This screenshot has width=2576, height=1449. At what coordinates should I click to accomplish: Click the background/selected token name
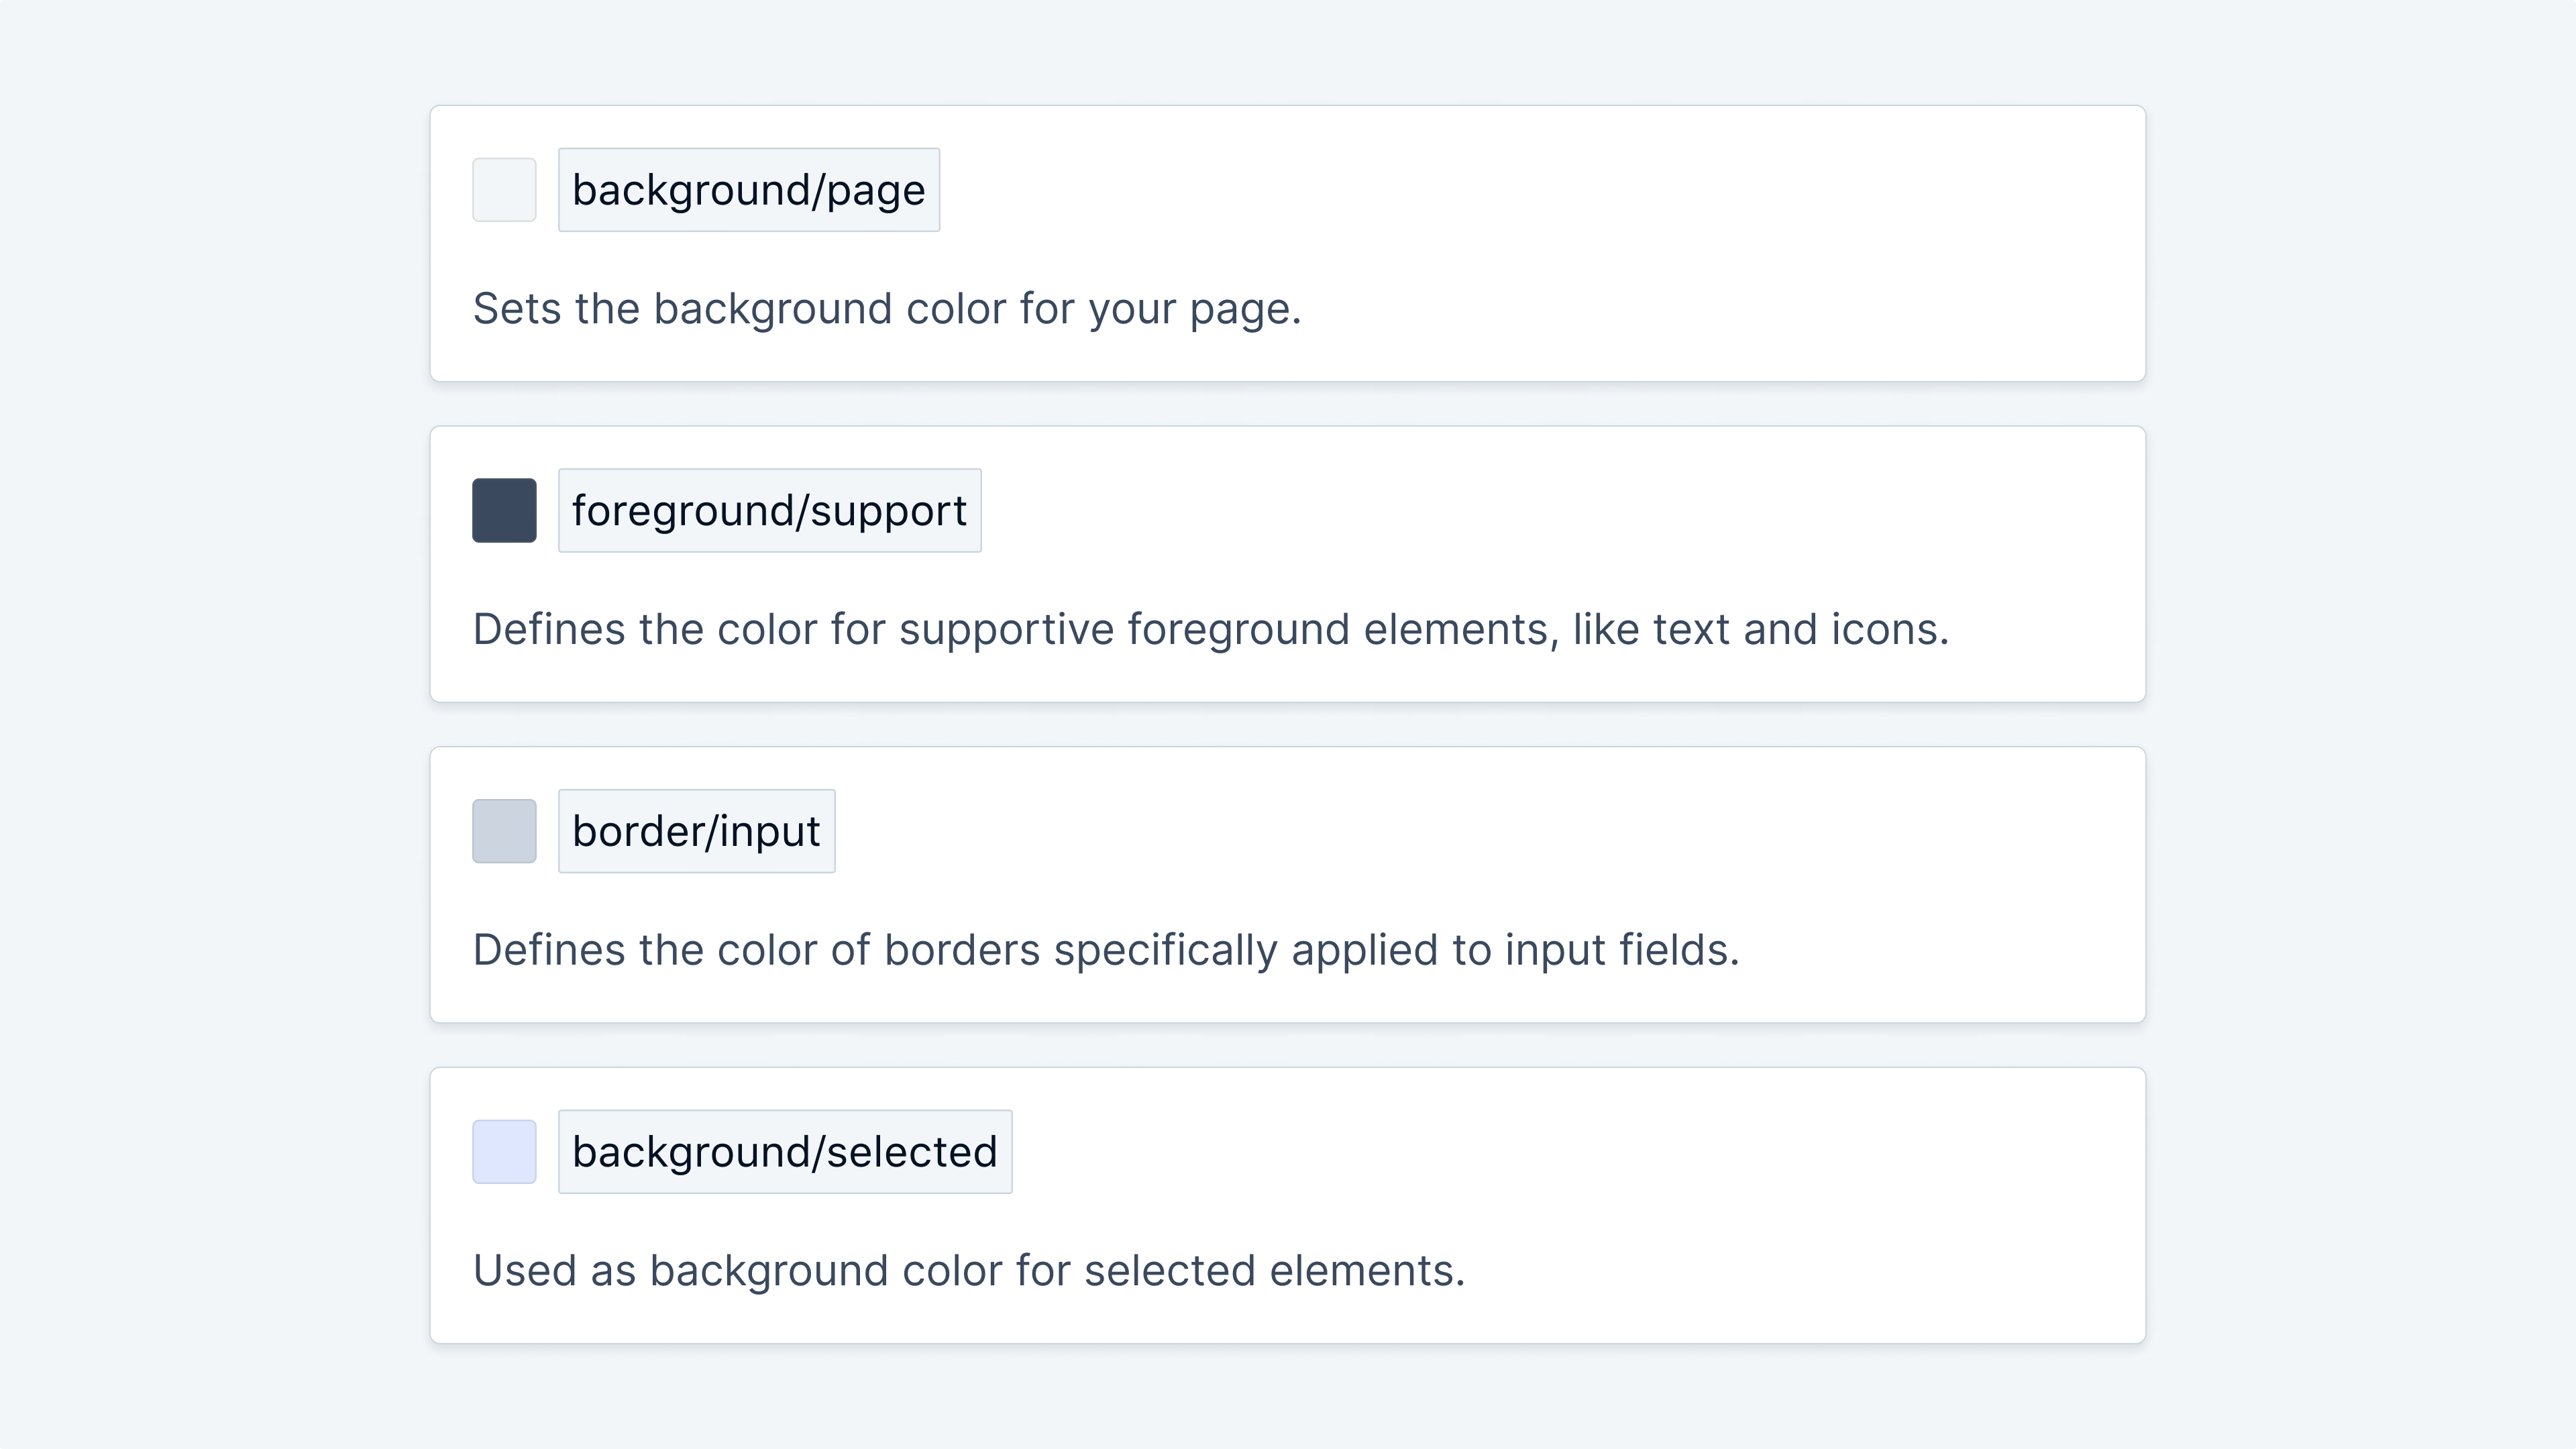[785, 1151]
